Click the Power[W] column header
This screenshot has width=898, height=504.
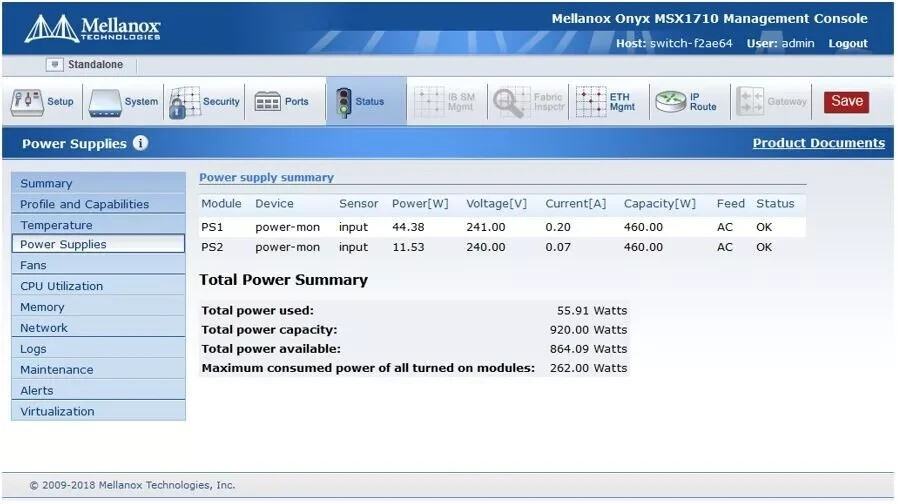coord(420,203)
